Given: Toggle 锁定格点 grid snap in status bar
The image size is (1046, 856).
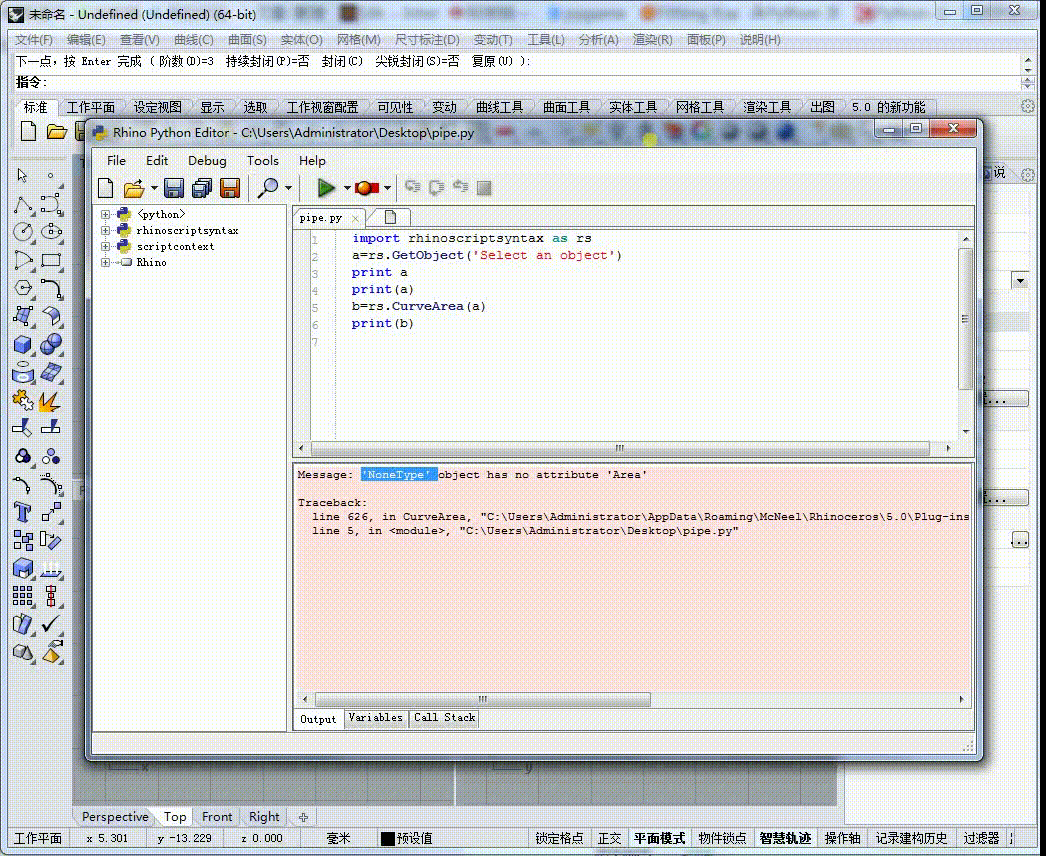Looking at the screenshot, I should (559, 838).
